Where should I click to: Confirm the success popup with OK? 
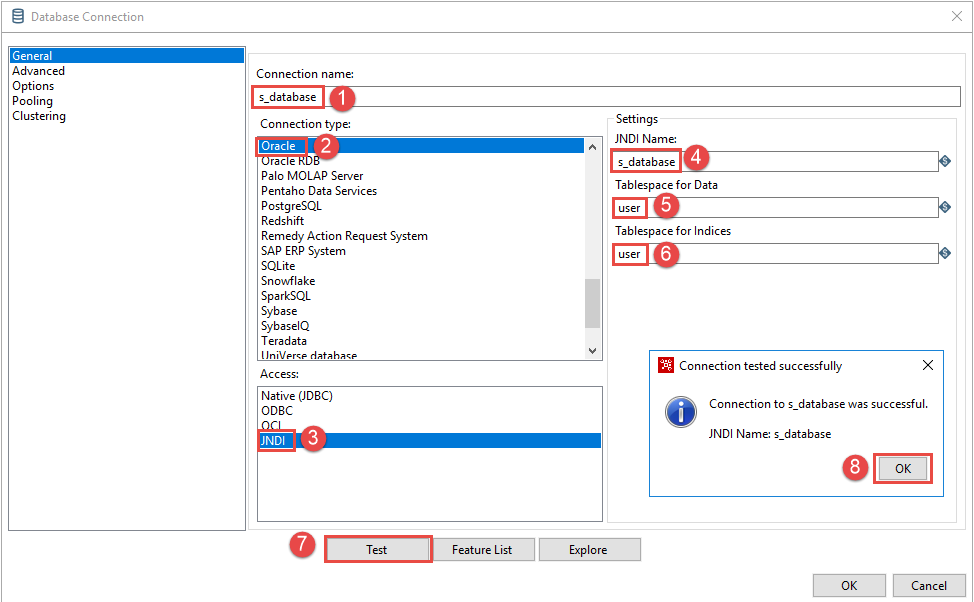point(902,469)
